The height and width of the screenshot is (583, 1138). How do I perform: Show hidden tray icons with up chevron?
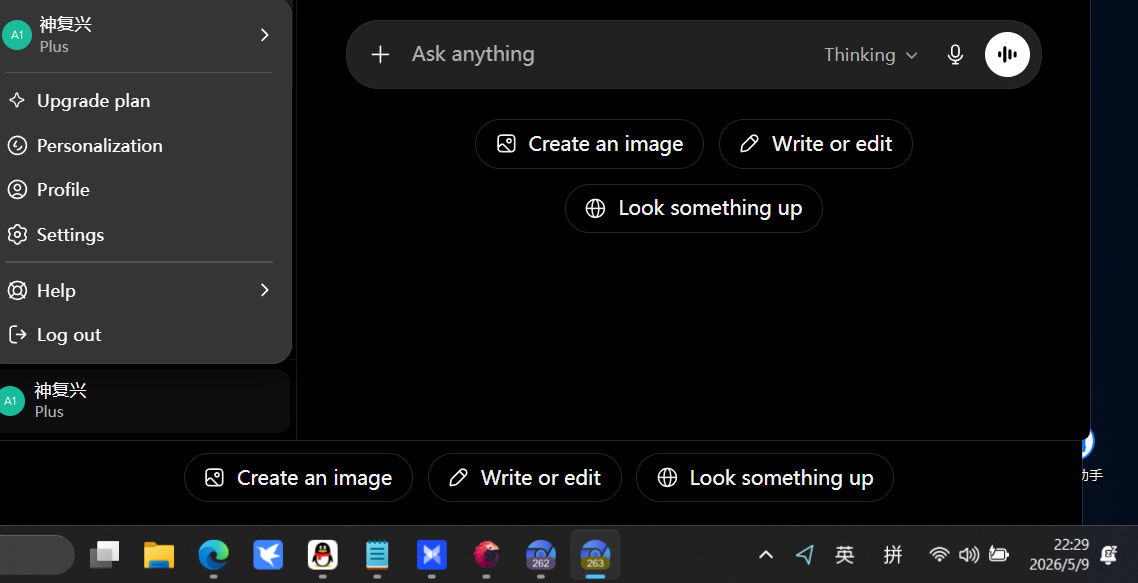(766, 555)
